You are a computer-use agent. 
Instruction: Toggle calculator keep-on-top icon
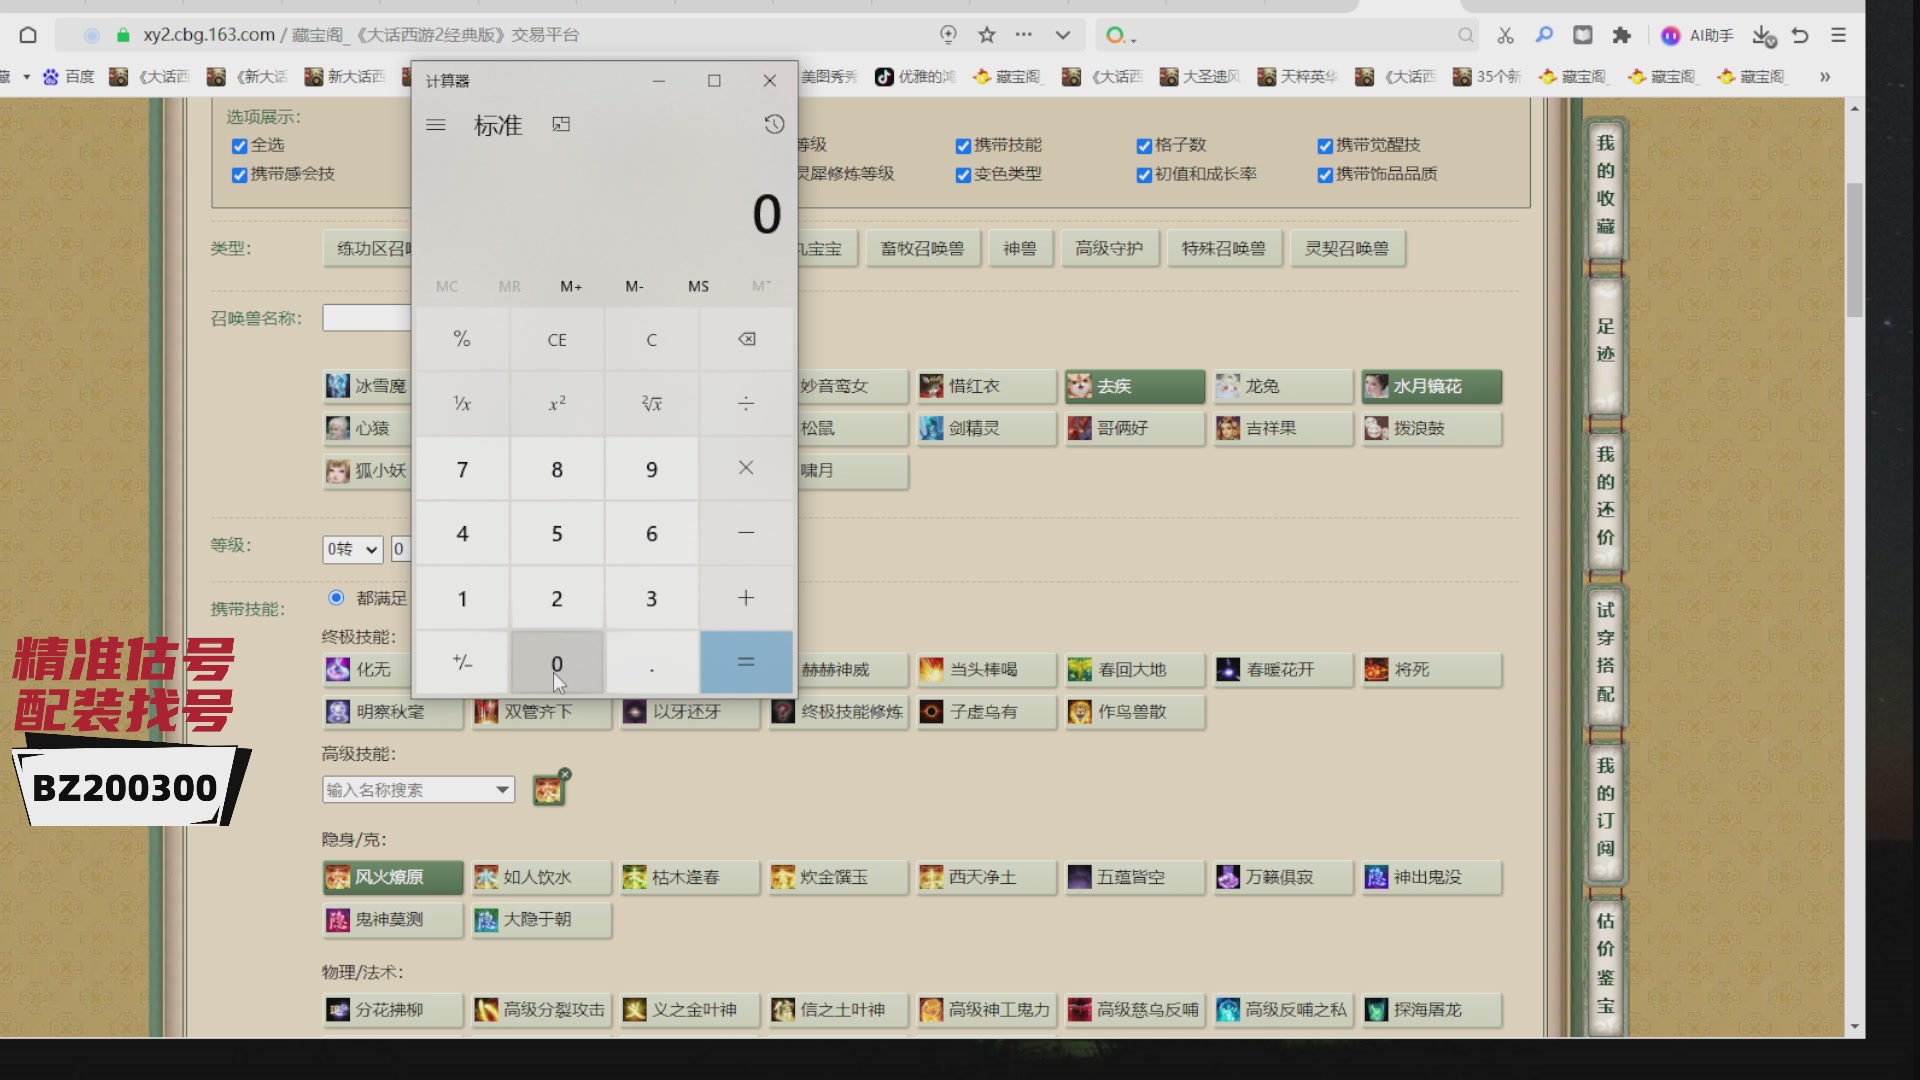(x=561, y=124)
